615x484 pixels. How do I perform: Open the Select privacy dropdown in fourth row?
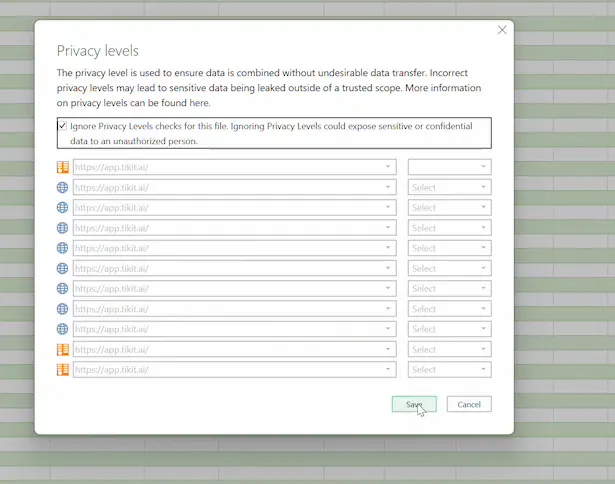[449, 228]
